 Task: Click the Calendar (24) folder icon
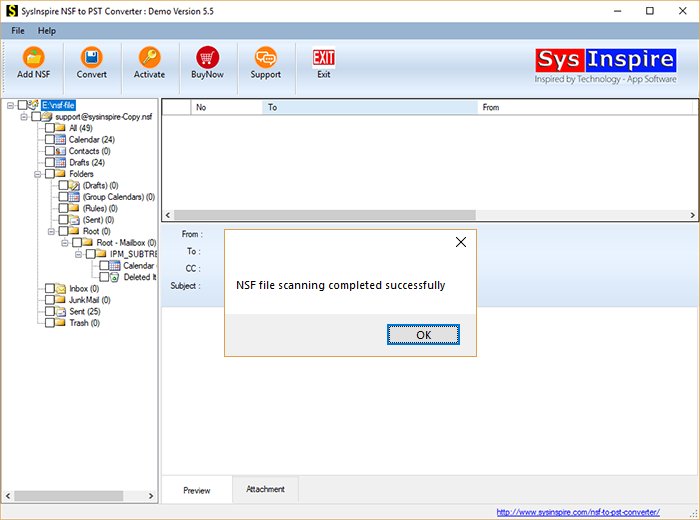60,139
